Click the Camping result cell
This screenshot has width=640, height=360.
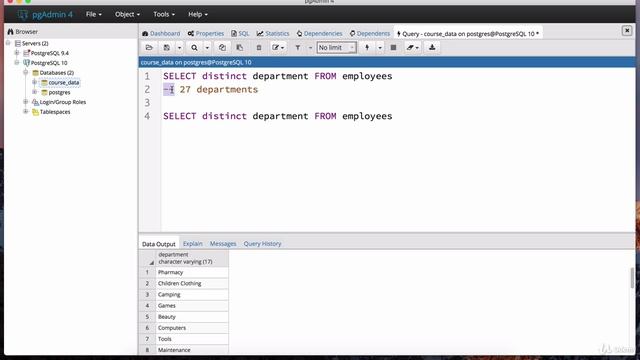click(192, 294)
